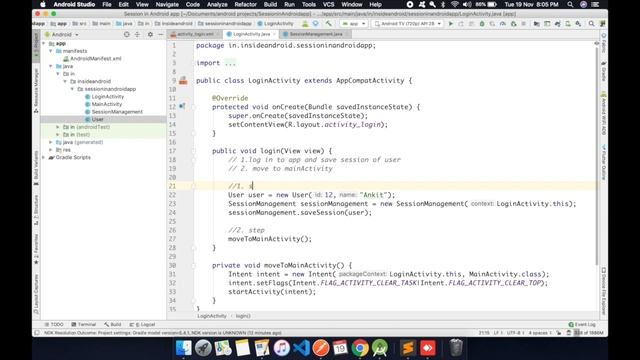The width and height of the screenshot is (640, 360).
Task: Open the Build tool window
Action: click(113, 324)
